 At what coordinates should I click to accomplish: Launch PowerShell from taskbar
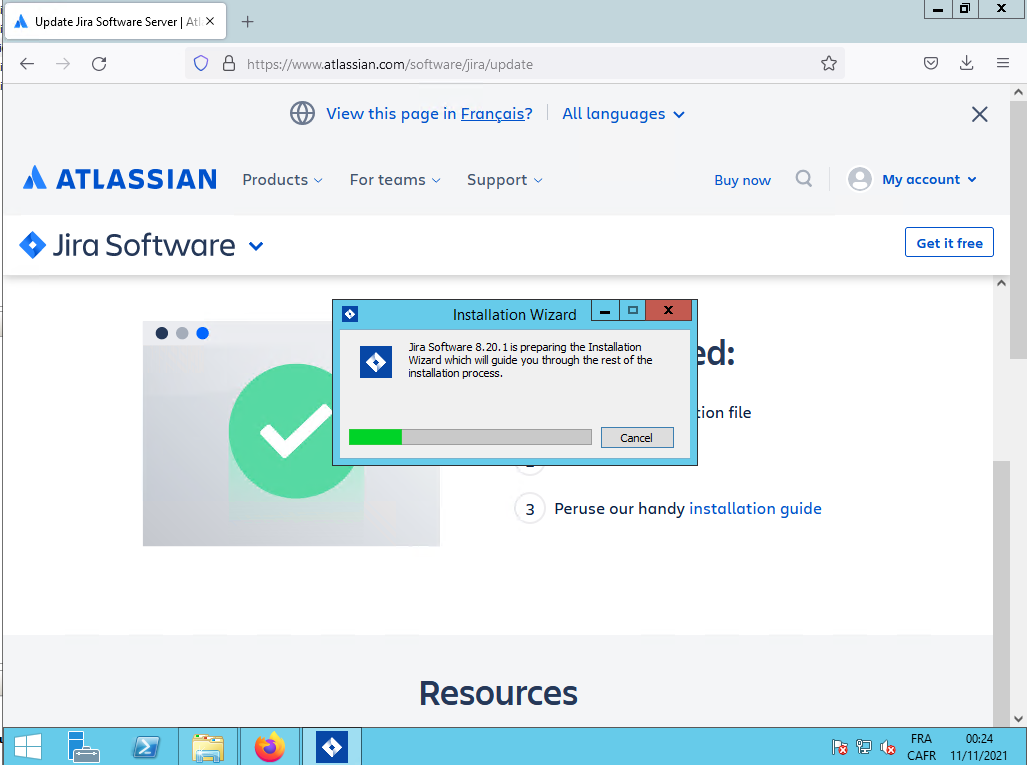click(x=145, y=747)
